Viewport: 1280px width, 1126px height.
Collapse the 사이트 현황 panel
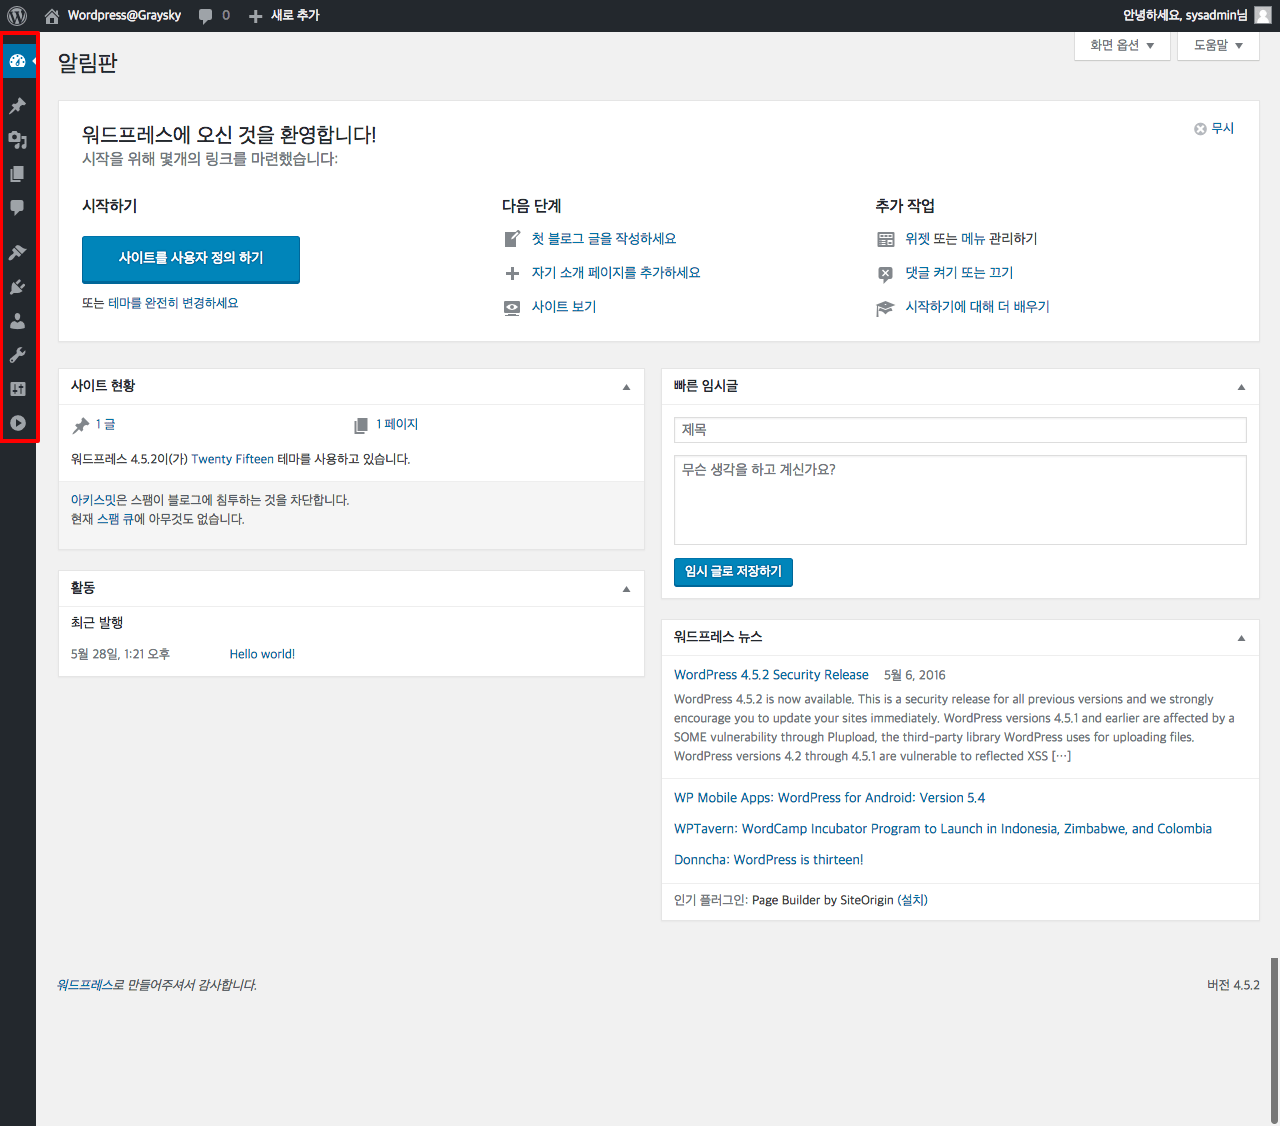tap(626, 387)
